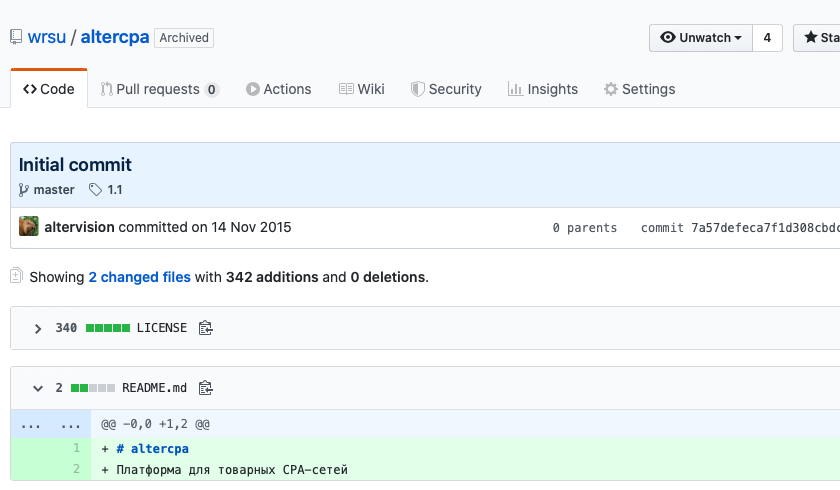Click the watchers count 4
The width and height of the screenshot is (840, 490).
pyautogui.click(x=767, y=38)
